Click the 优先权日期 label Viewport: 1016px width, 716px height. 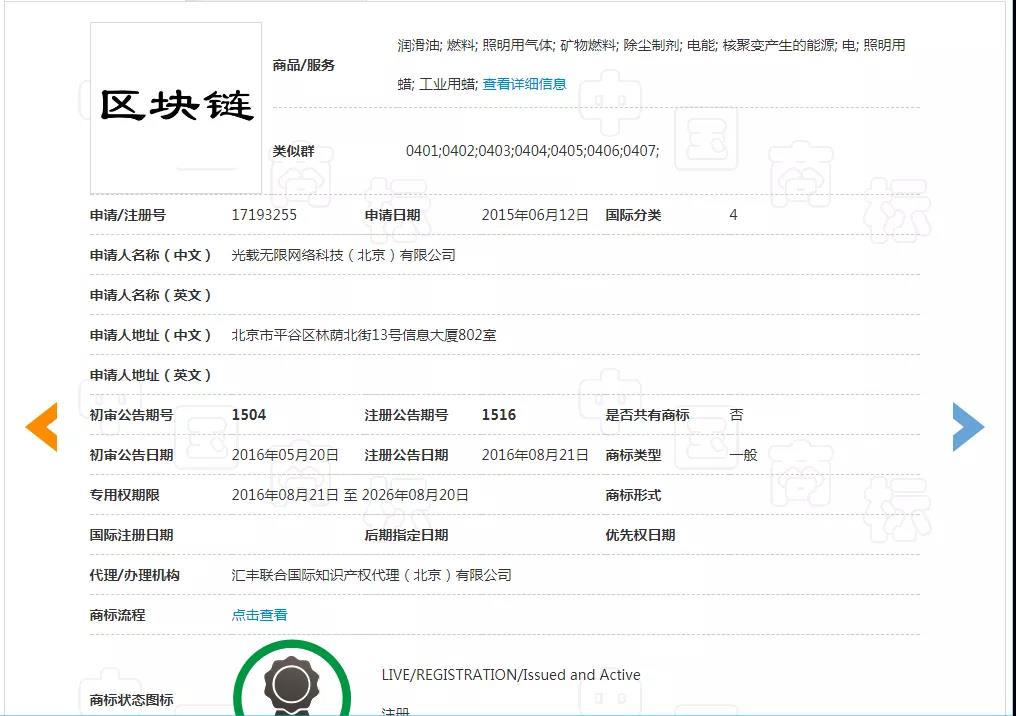click(640, 535)
